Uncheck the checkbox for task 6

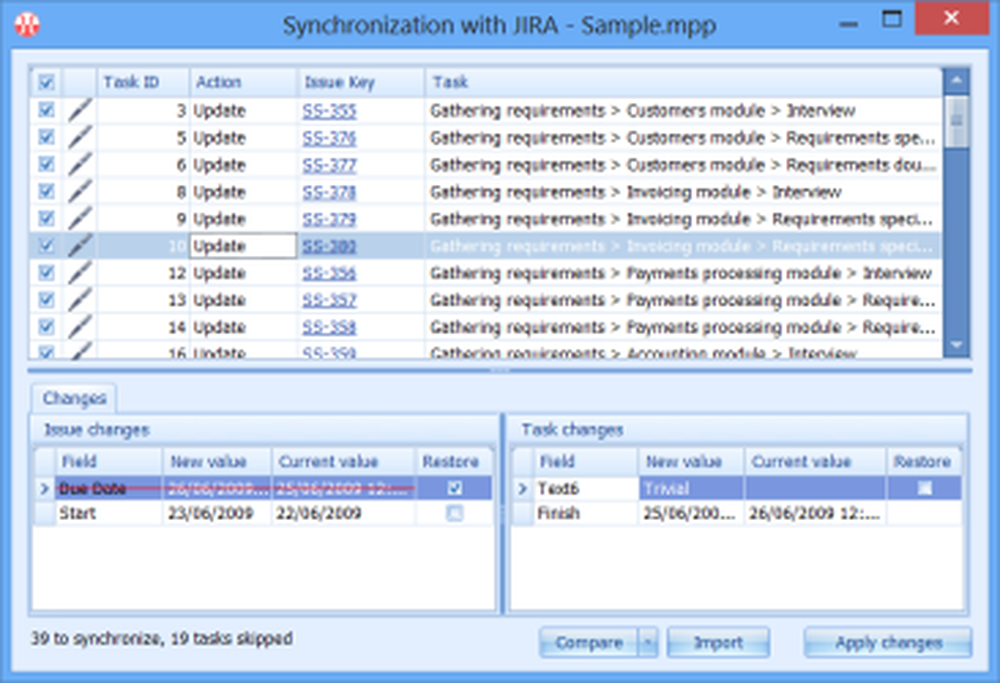click(46, 164)
